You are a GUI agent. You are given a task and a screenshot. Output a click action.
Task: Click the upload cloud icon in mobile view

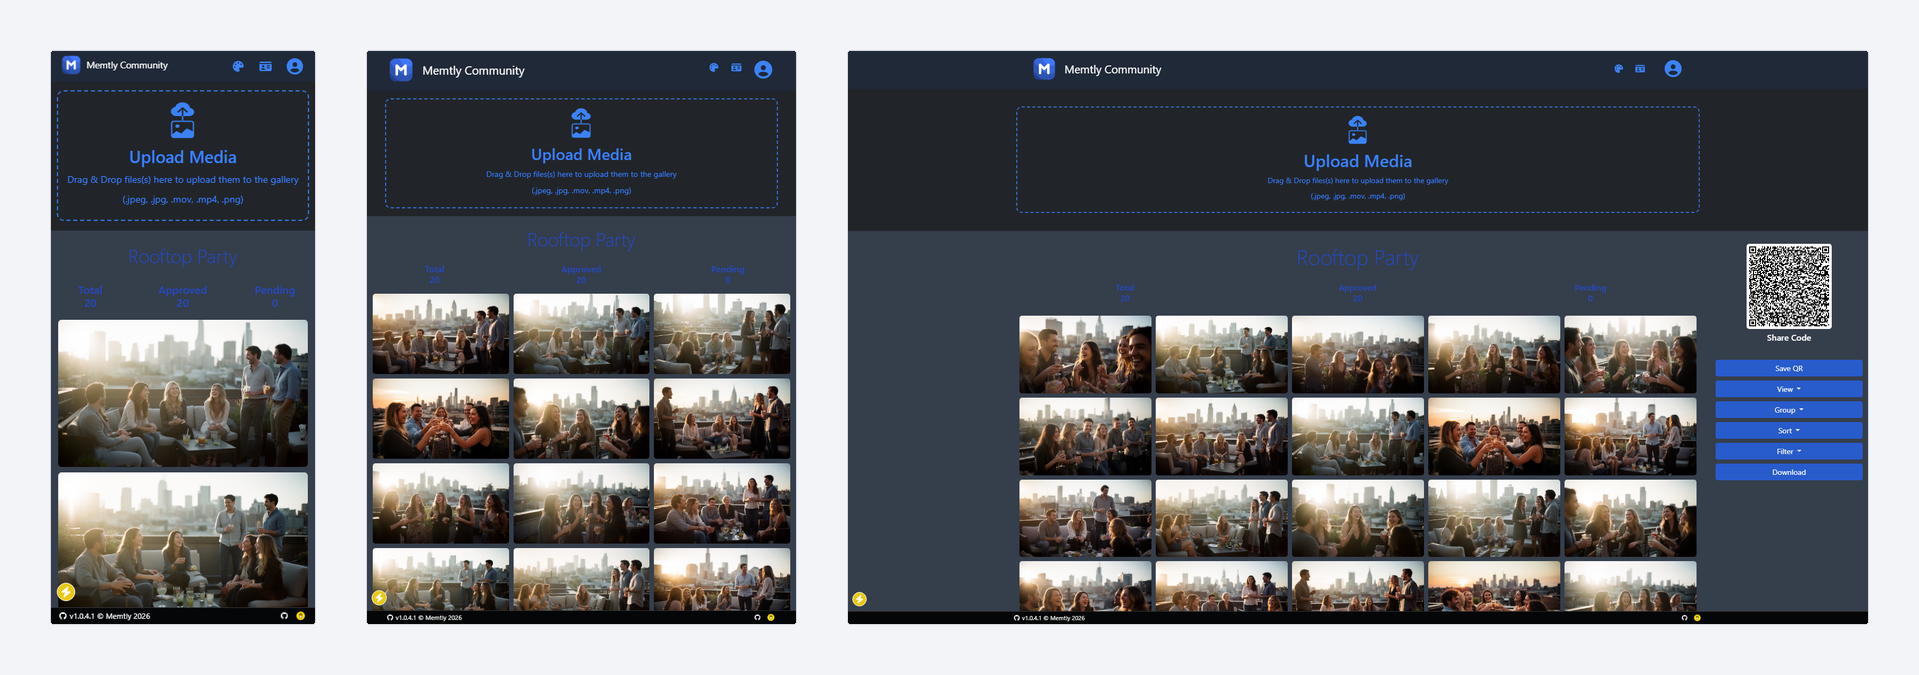point(182,120)
